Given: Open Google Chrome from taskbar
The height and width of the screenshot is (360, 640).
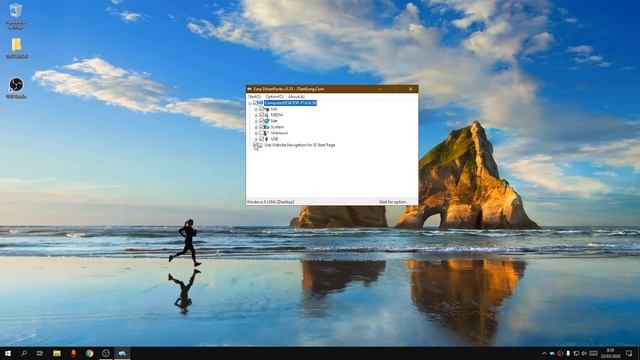Looking at the screenshot, I should (x=89, y=353).
